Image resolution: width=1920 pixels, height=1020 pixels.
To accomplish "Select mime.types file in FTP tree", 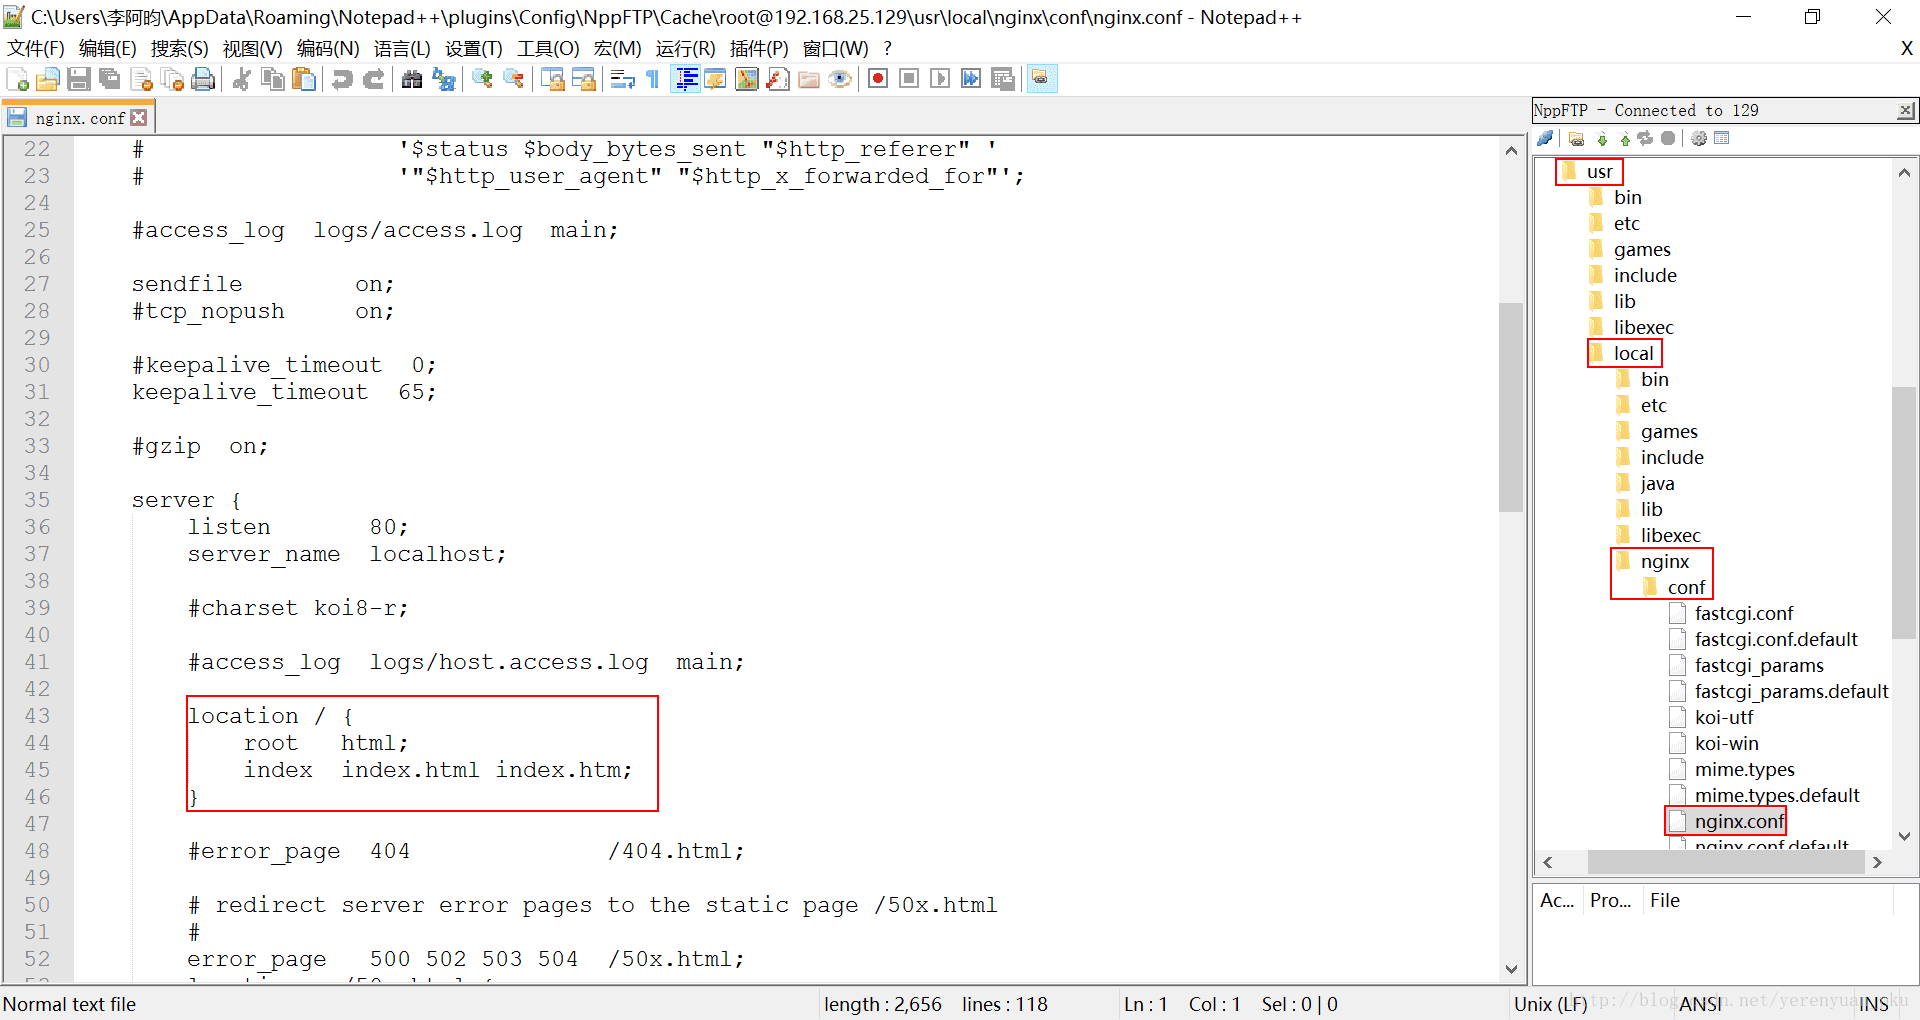I will pyautogui.click(x=1744, y=770).
